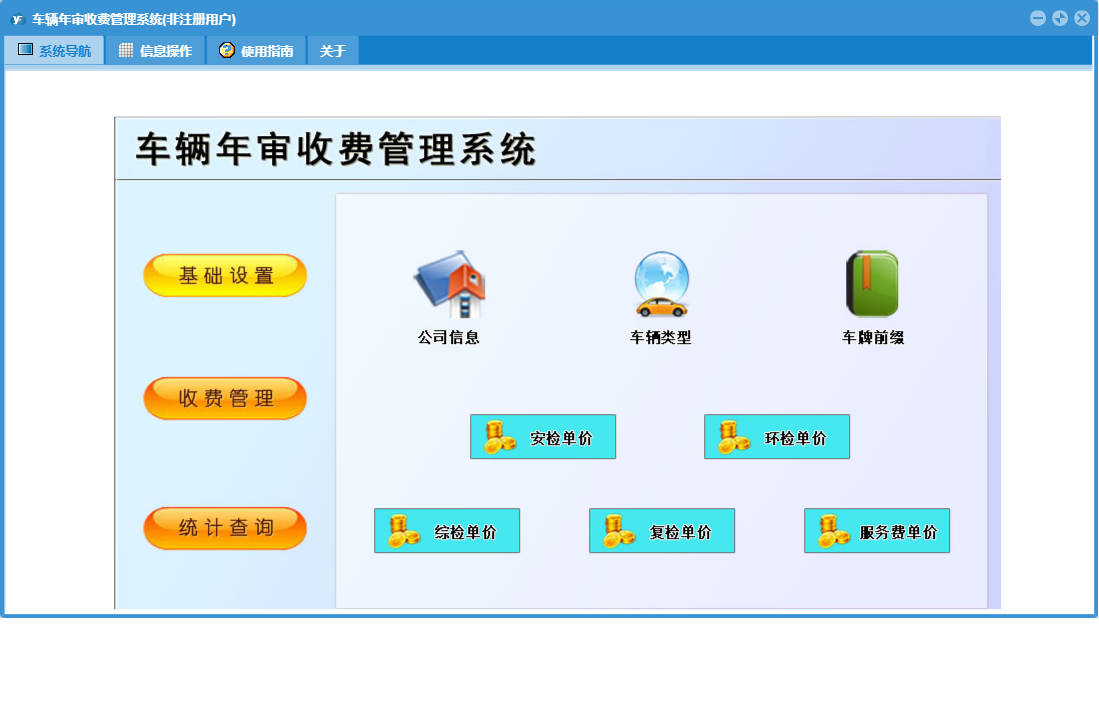1099x723 pixels.
Task: Open the 使用指南 menu tab
Action: click(x=257, y=50)
